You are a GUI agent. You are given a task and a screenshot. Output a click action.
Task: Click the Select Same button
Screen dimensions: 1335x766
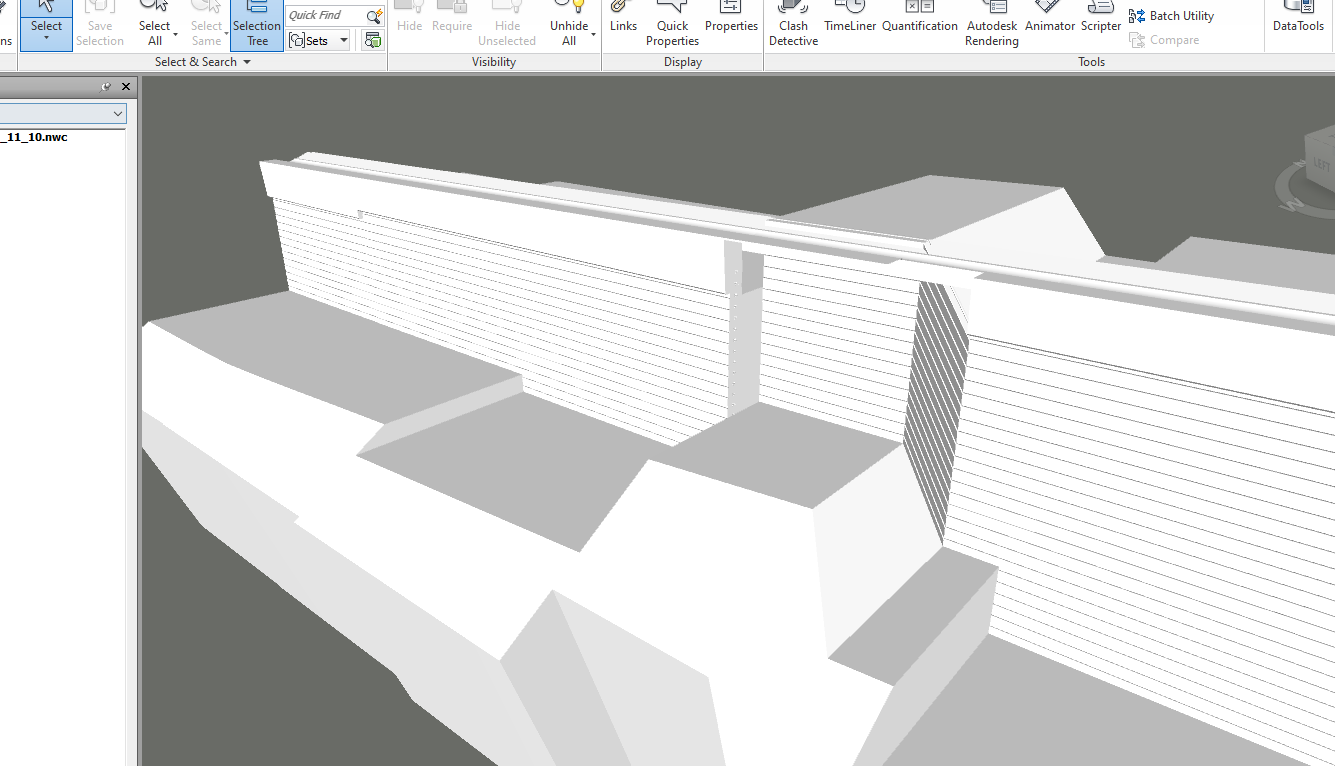[206, 25]
